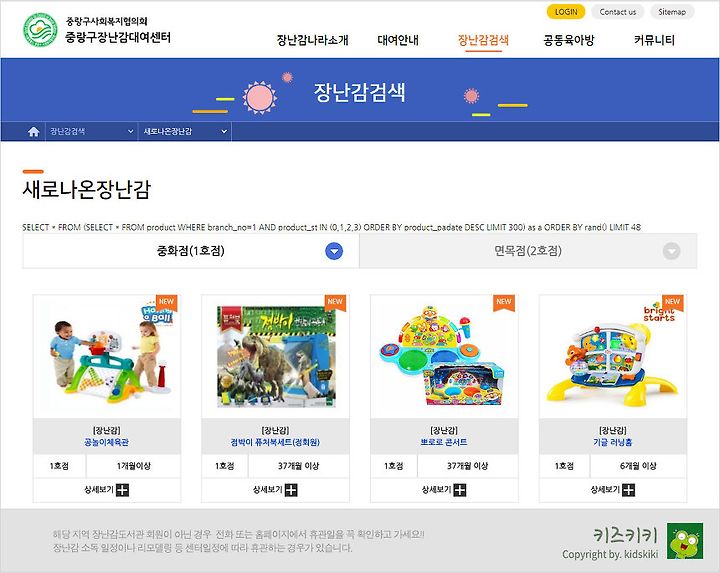The image size is (720, 573).
Task: Click plus icon under 뽀로로 콘서트
Action: click(x=460, y=490)
